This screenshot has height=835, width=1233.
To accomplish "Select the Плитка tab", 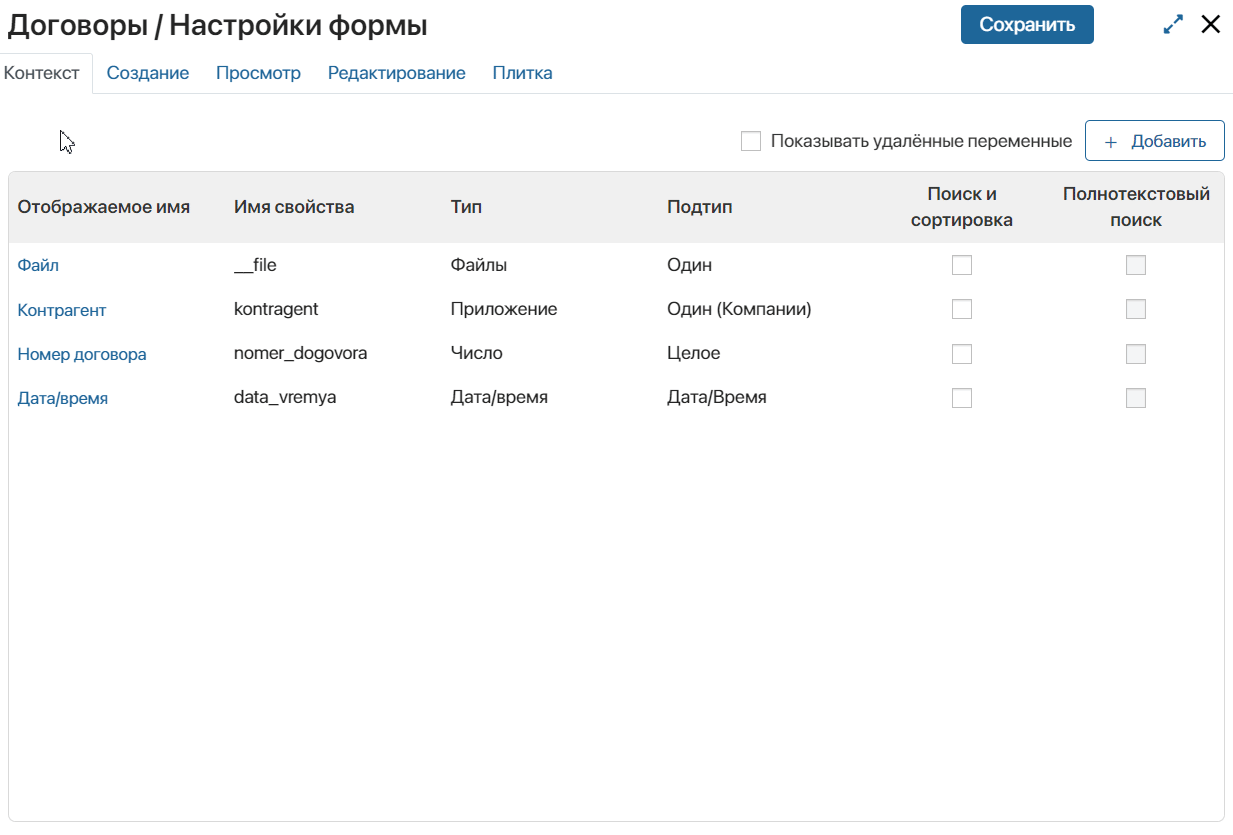I will [522, 73].
